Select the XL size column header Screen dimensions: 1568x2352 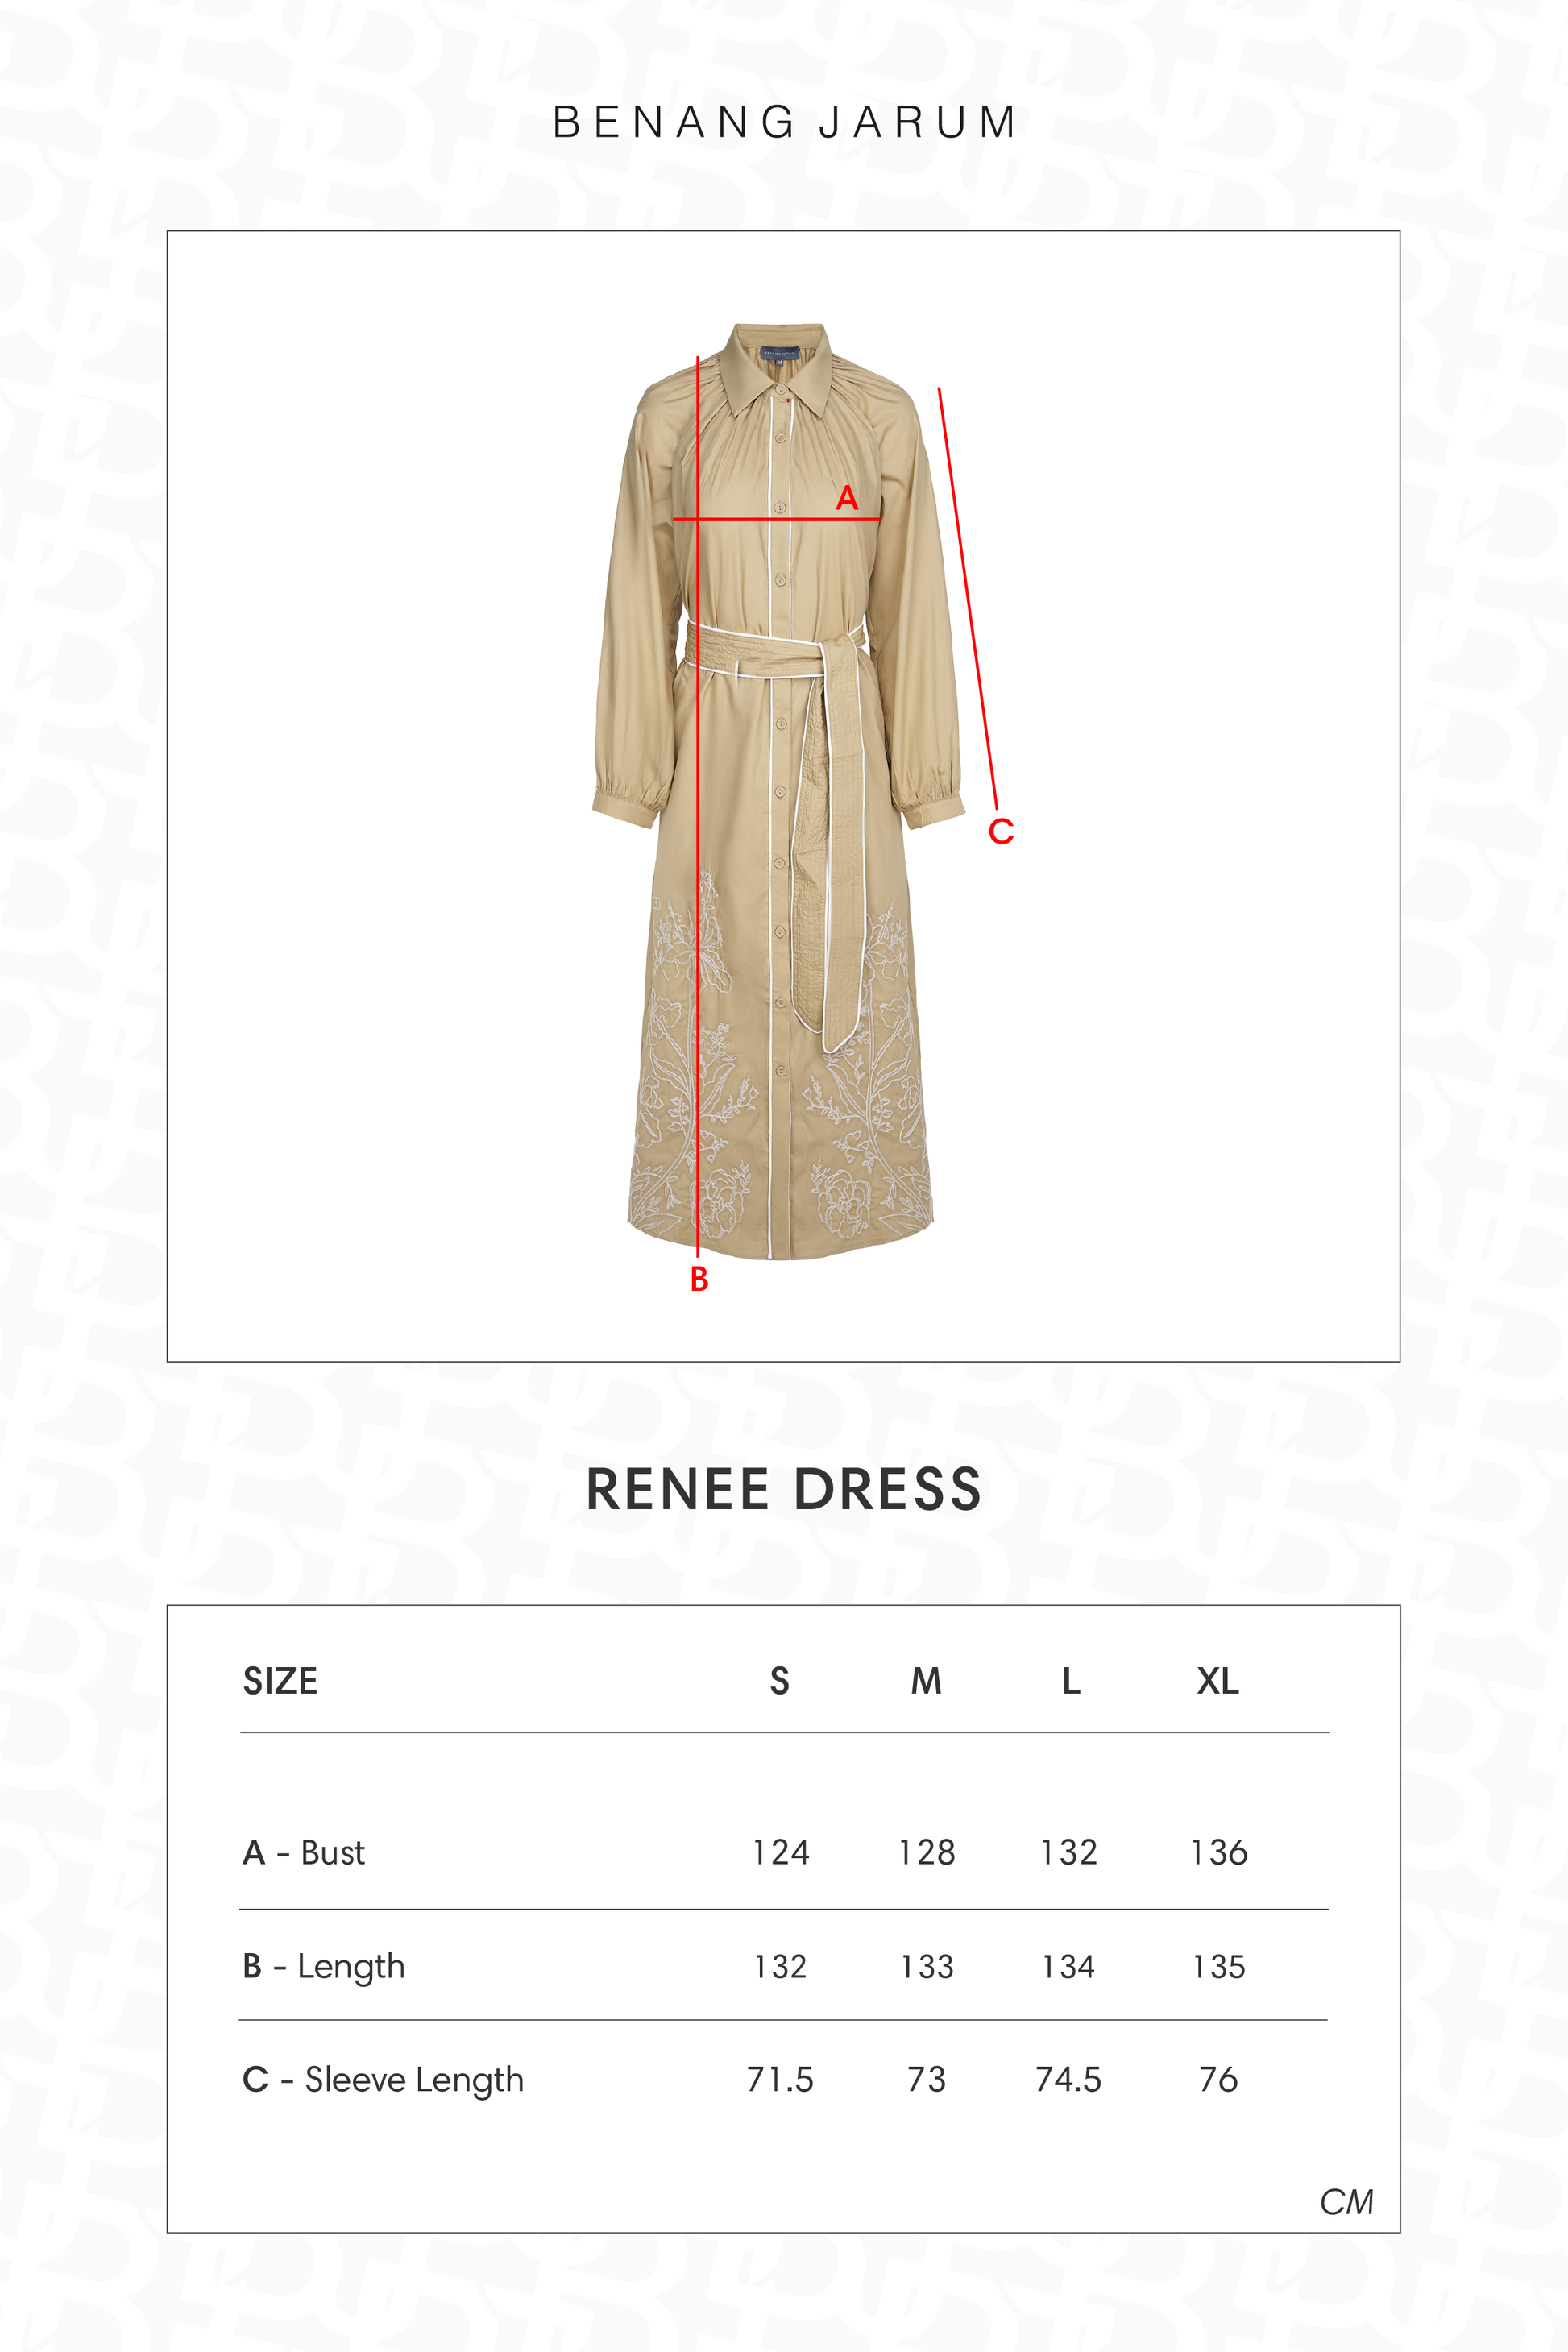click(x=1218, y=1681)
